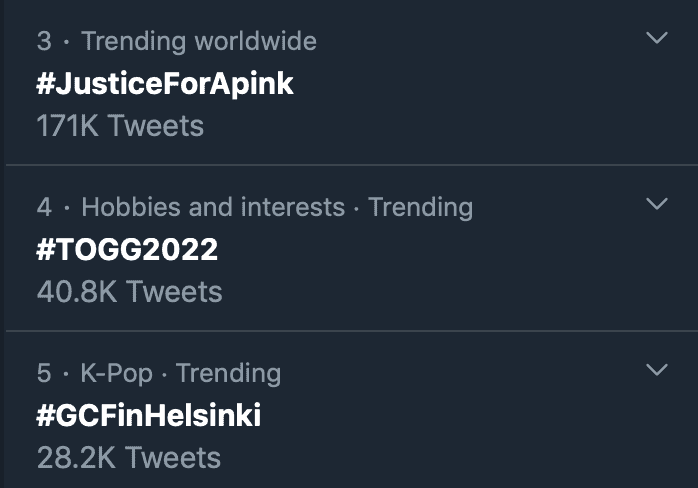Click Trending text after K-Pop

(x=228, y=373)
